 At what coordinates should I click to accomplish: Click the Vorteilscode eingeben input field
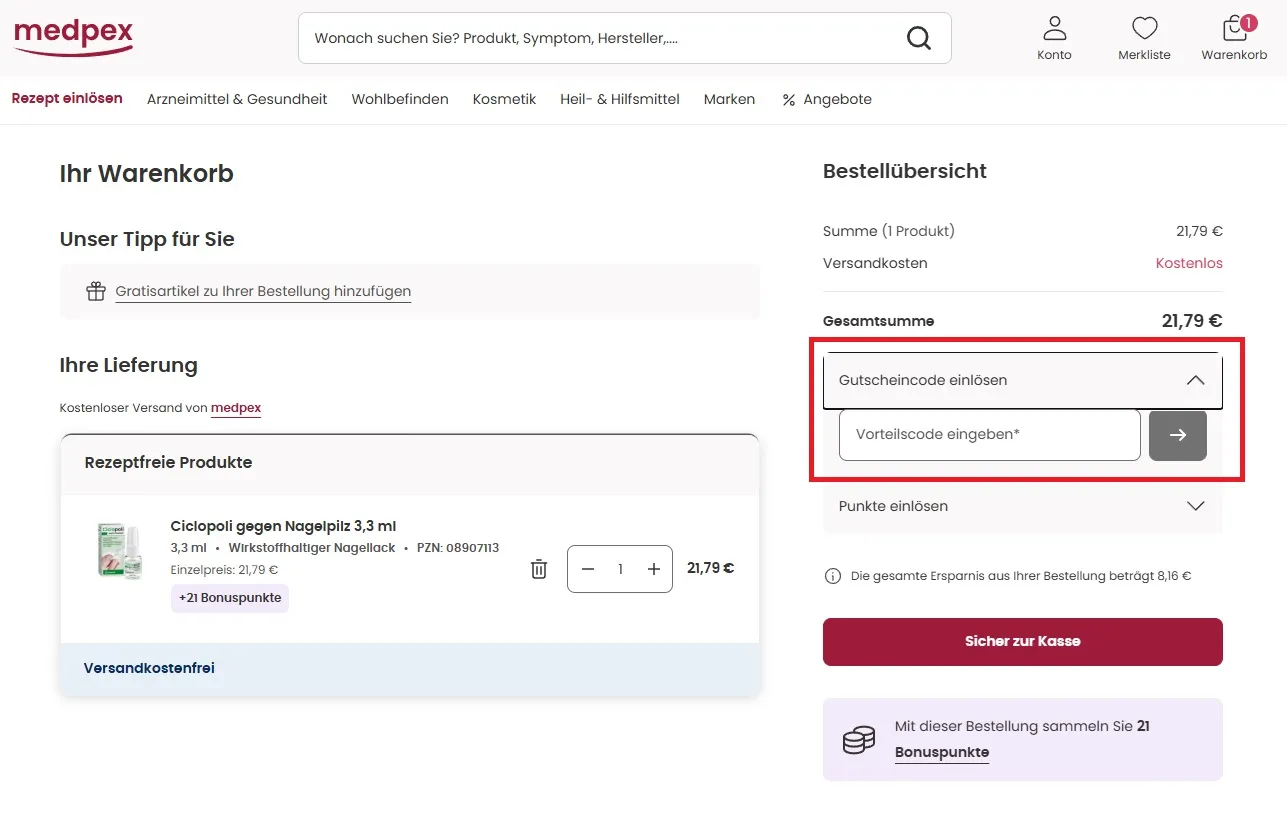tap(988, 435)
